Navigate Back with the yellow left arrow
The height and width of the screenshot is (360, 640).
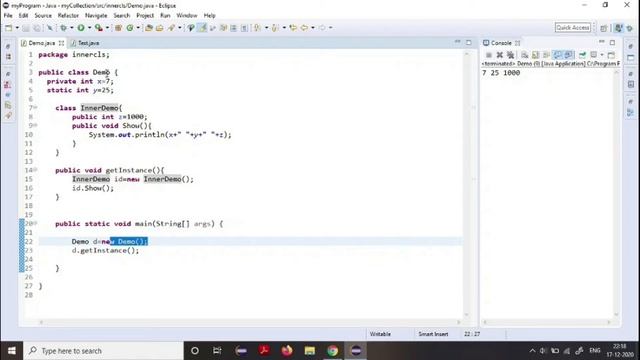tap(304, 28)
